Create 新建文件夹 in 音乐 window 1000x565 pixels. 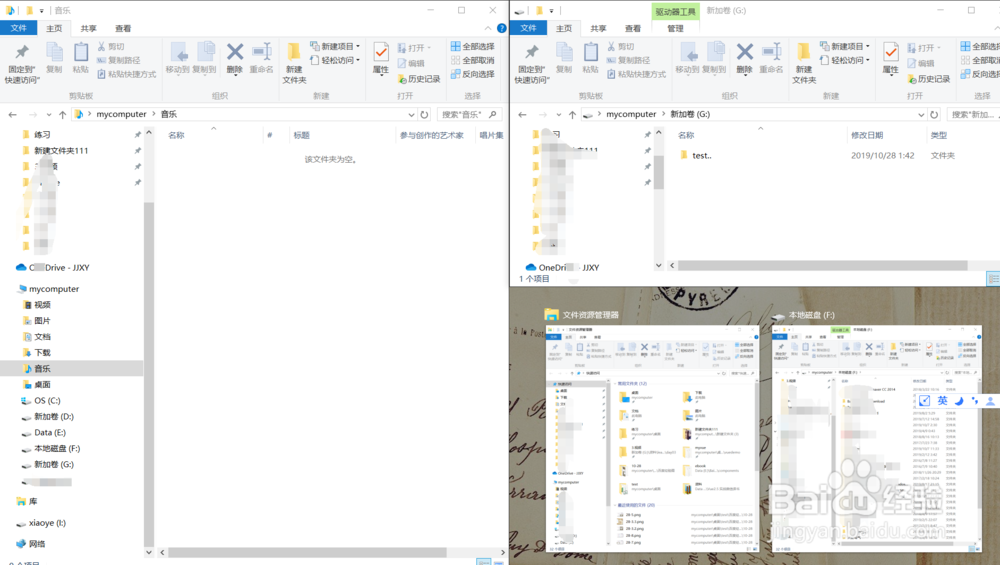click(294, 63)
